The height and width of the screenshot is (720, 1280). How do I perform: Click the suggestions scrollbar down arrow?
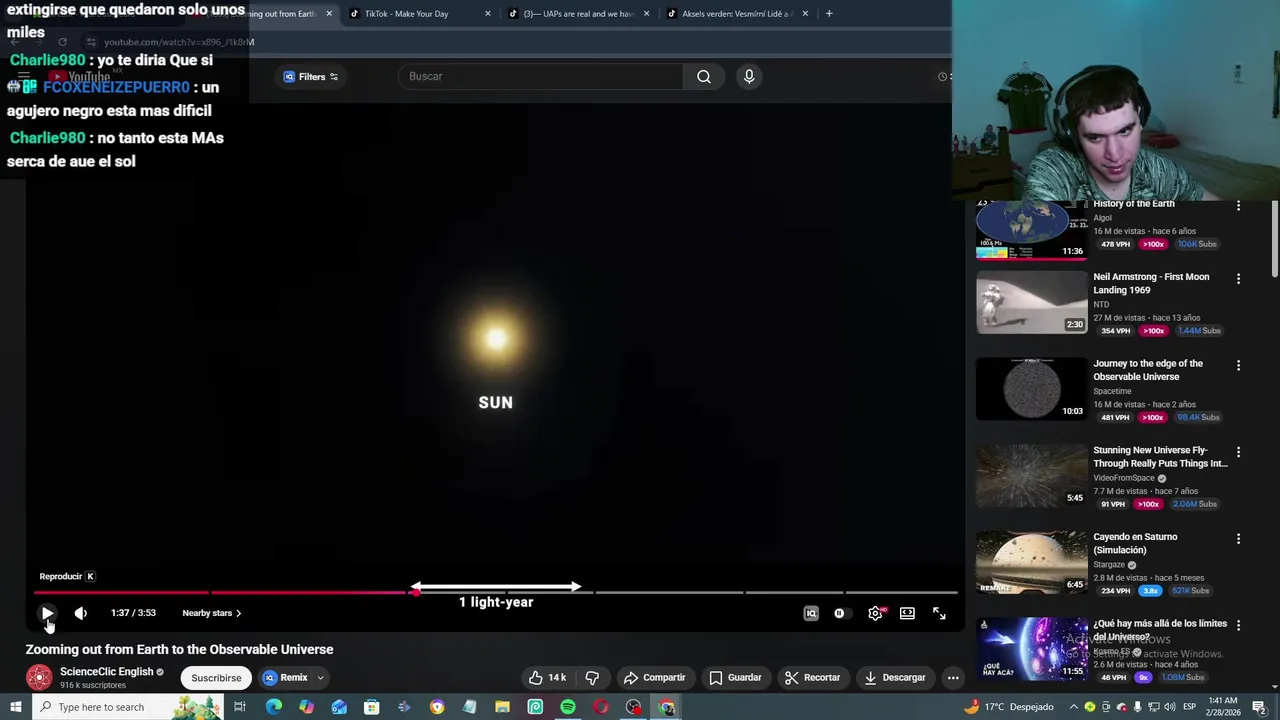(x=1274, y=687)
